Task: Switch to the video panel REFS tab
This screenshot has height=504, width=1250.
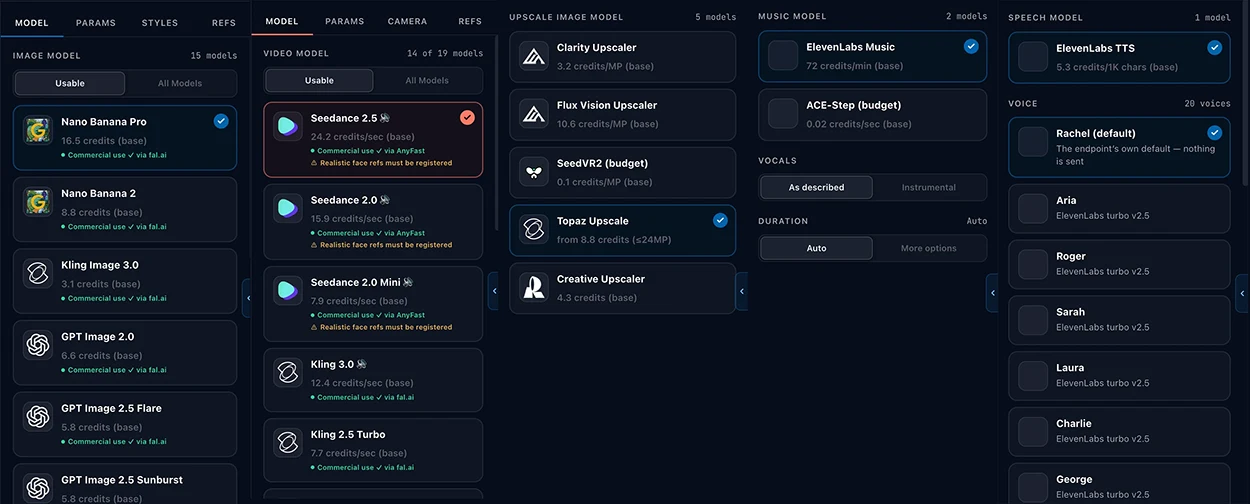Action: (x=470, y=21)
